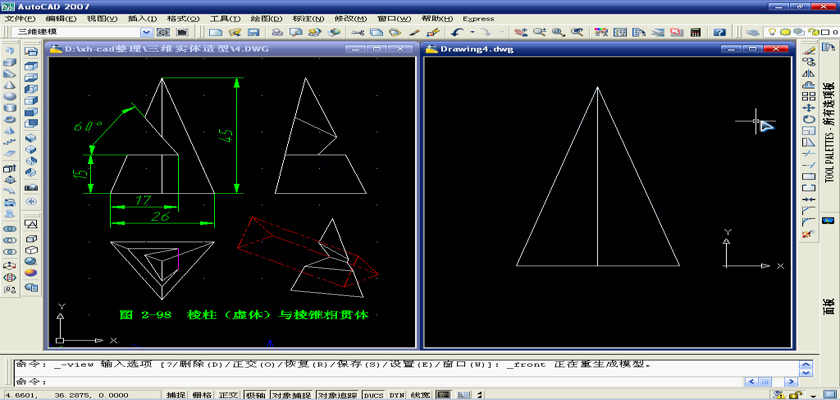Click the Polysolid tool in modeling toolbar
The height and width of the screenshot is (400, 840).
pos(10,50)
